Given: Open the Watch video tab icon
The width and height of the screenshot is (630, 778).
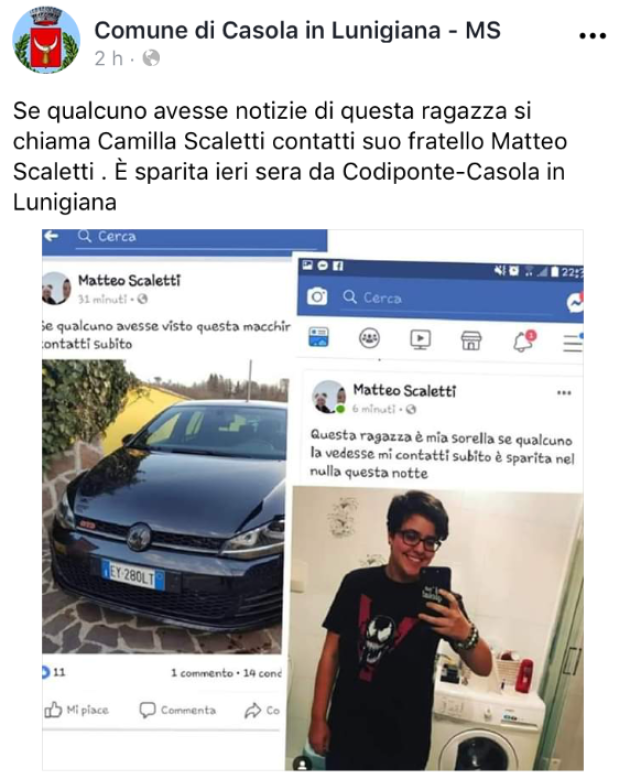Looking at the screenshot, I should coord(420,340).
